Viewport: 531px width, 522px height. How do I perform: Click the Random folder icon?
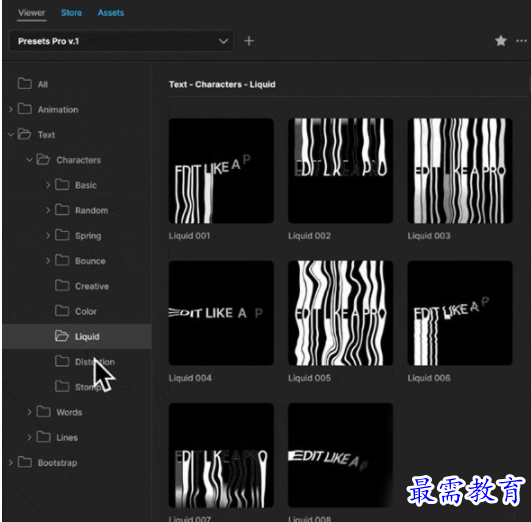62,210
